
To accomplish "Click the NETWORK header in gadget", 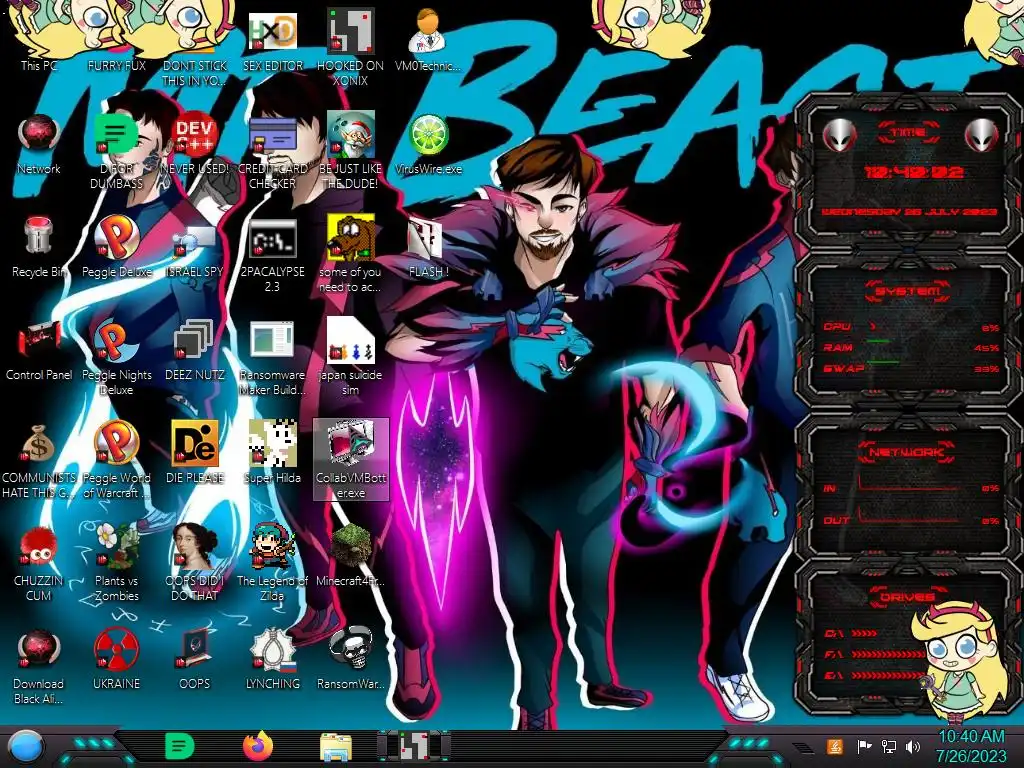I will (908, 452).
